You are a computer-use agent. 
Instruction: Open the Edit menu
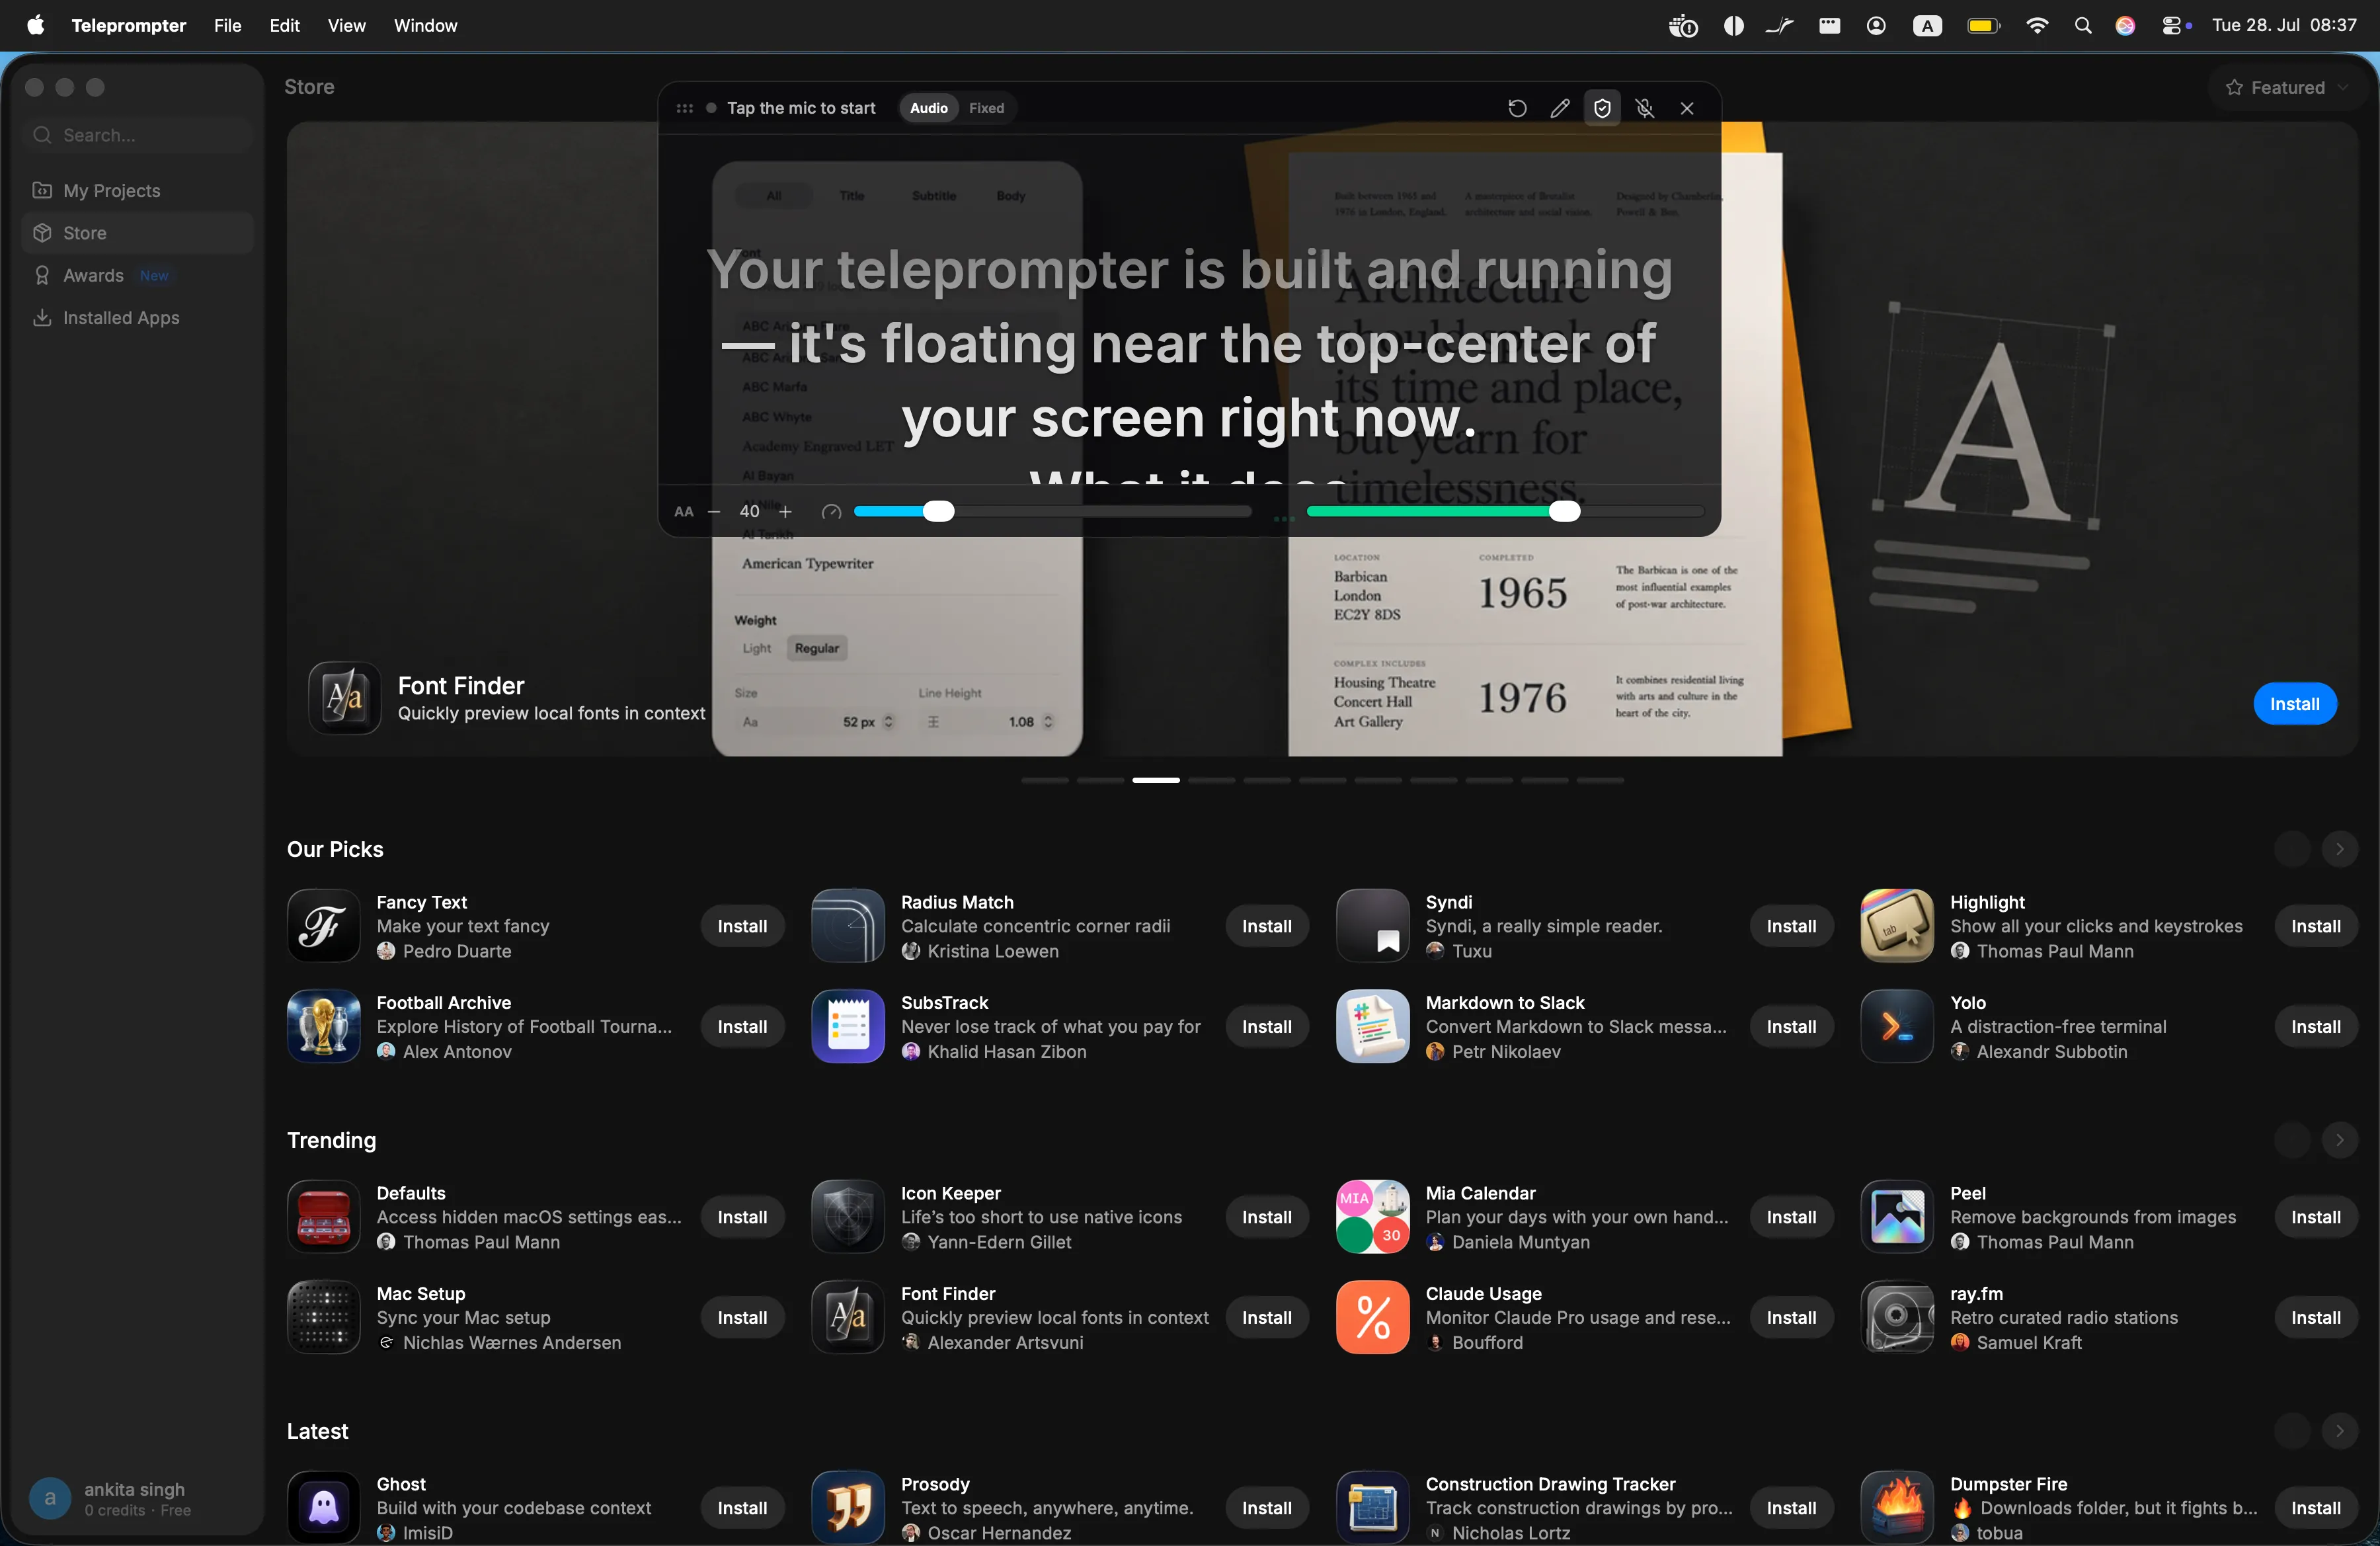[x=284, y=25]
